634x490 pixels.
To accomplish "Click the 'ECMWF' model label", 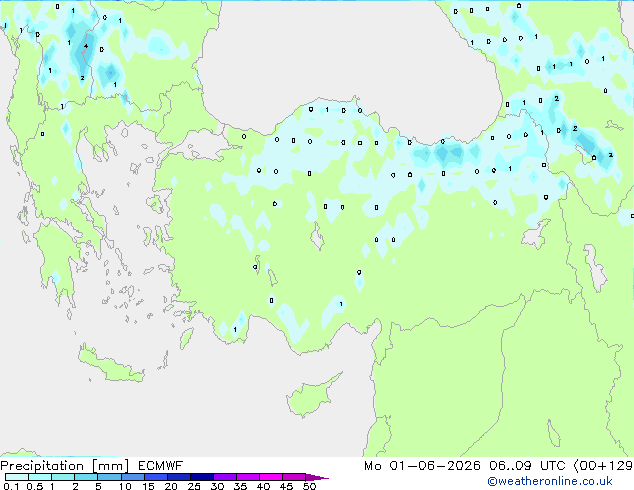I will (161, 466).
